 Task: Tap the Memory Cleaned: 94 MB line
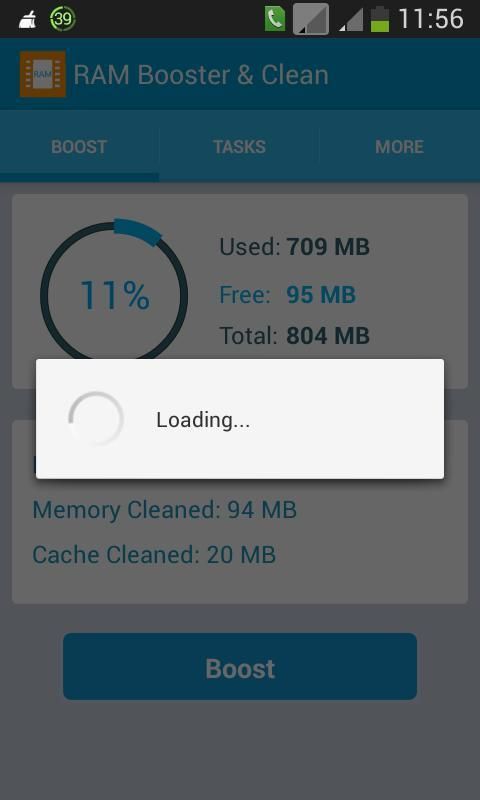click(x=164, y=510)
